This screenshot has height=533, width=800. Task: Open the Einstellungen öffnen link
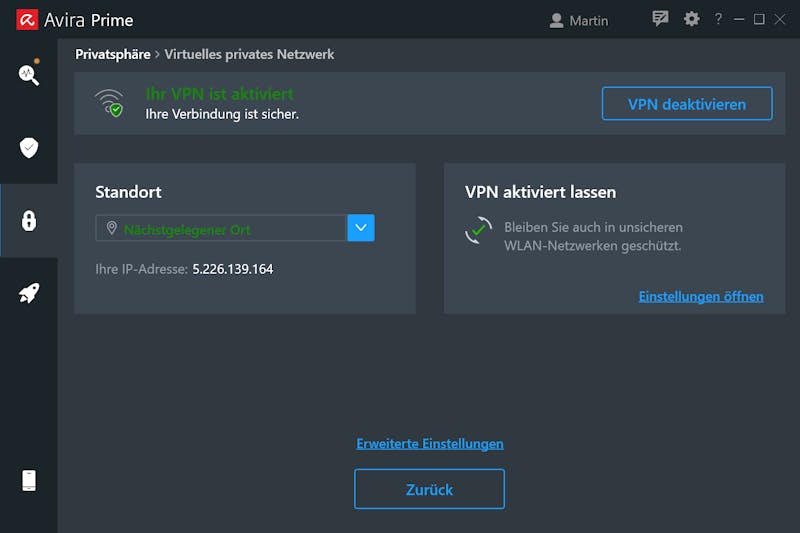[701, 296]
